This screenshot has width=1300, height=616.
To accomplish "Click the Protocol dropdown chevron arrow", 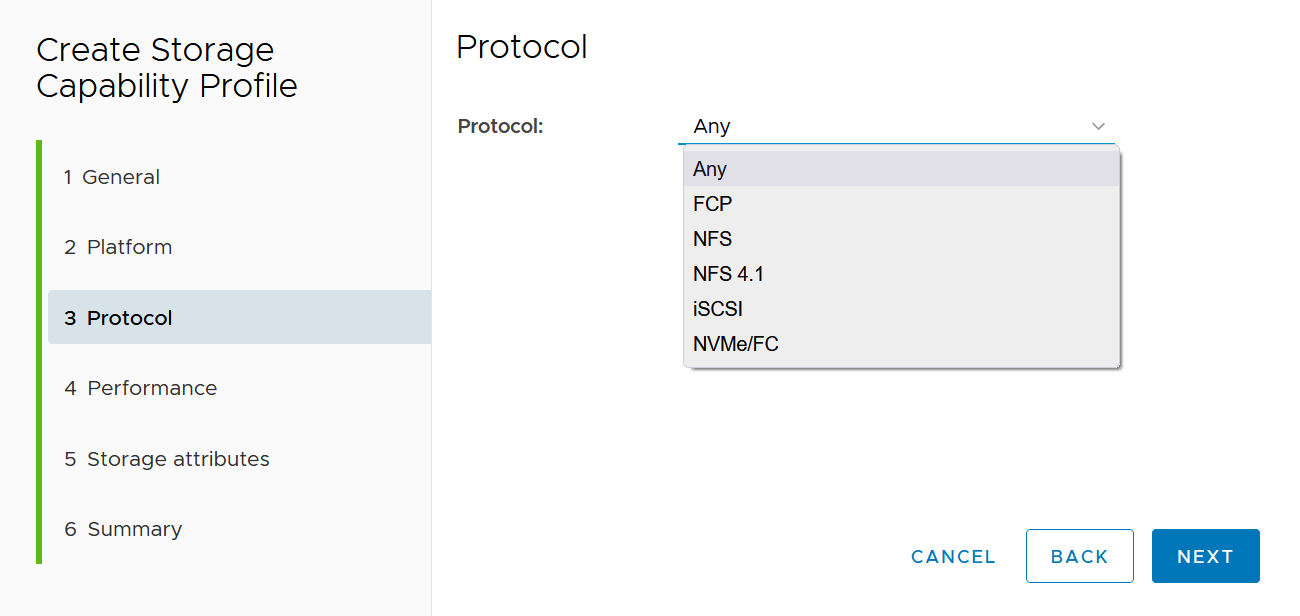I will point(1098,127).
